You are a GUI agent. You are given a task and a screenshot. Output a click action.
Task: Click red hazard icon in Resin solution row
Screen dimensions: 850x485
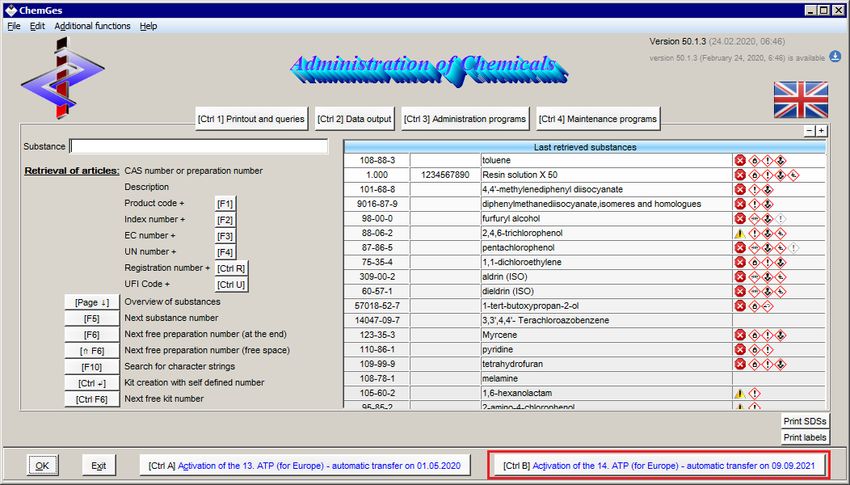point(740,175)
